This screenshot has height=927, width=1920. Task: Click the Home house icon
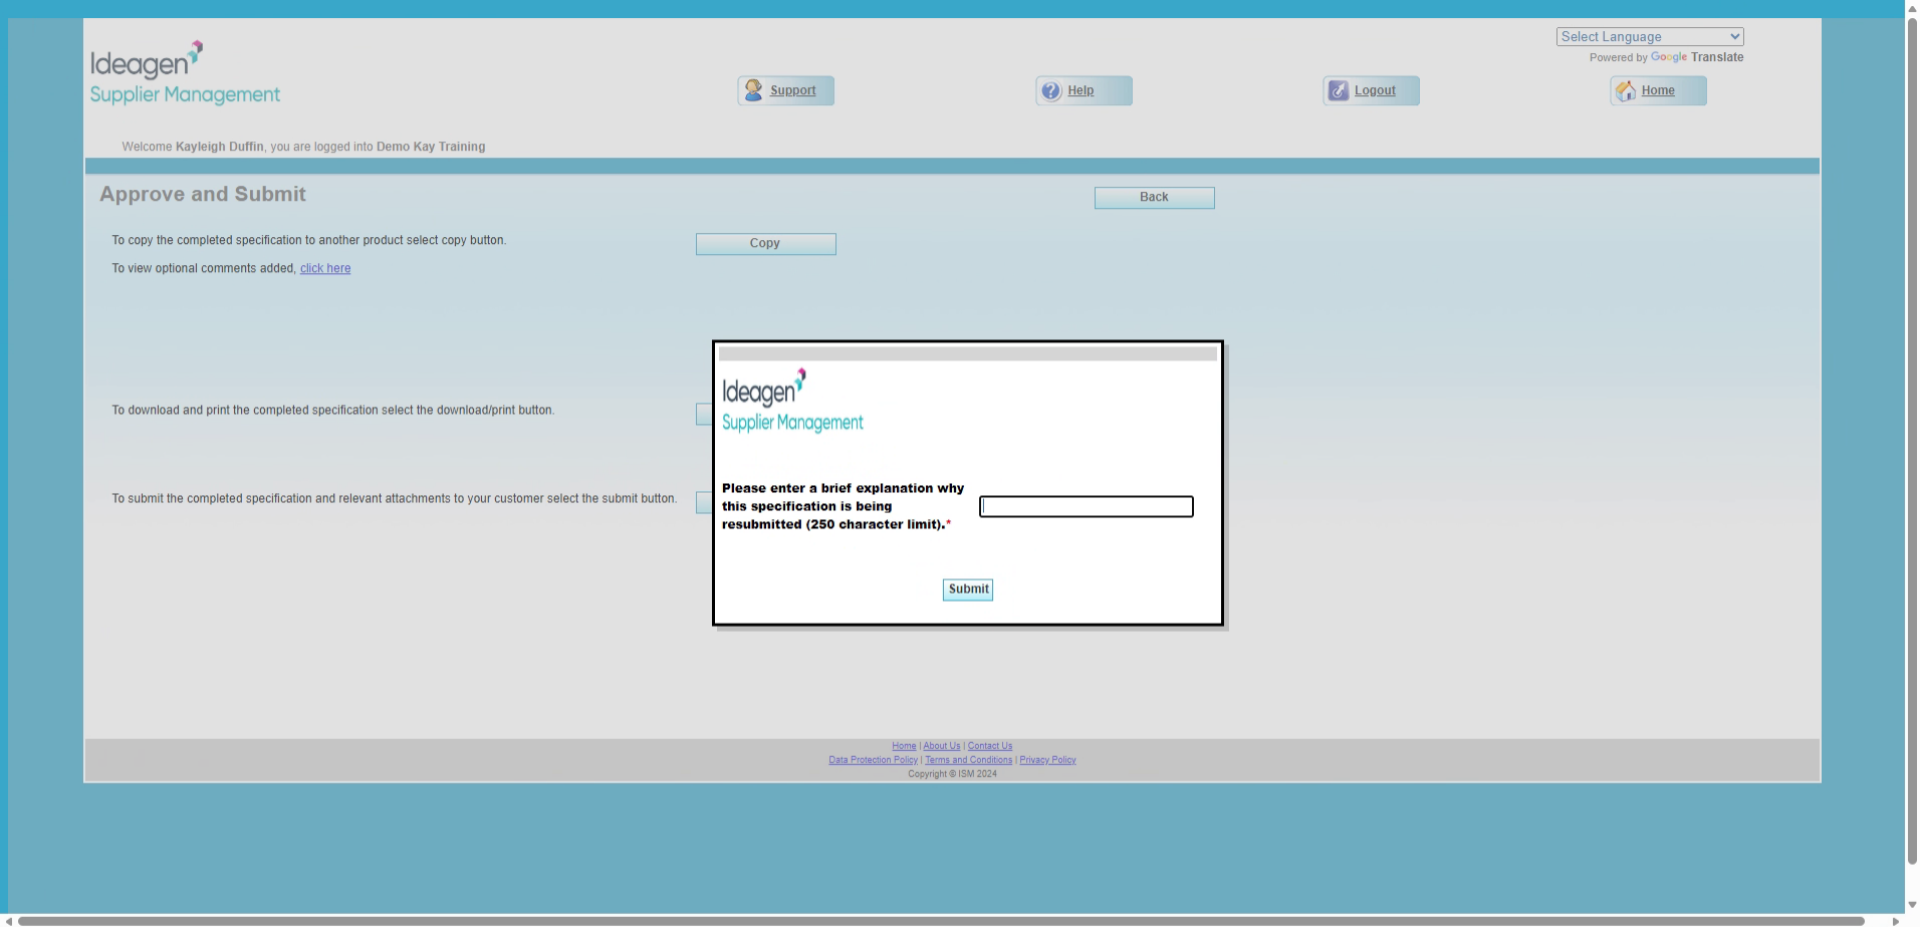click(1626, 91)
